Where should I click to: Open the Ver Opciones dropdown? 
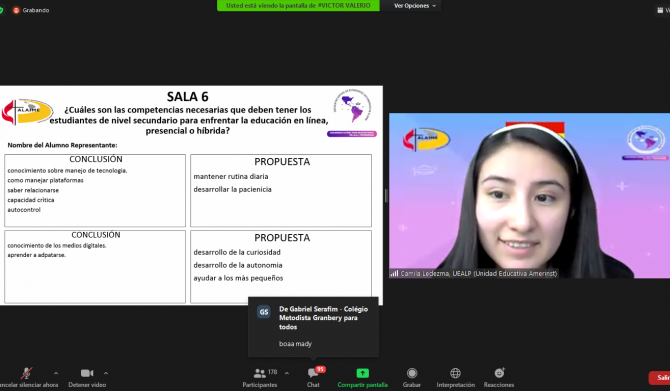[x=414, y=6]
